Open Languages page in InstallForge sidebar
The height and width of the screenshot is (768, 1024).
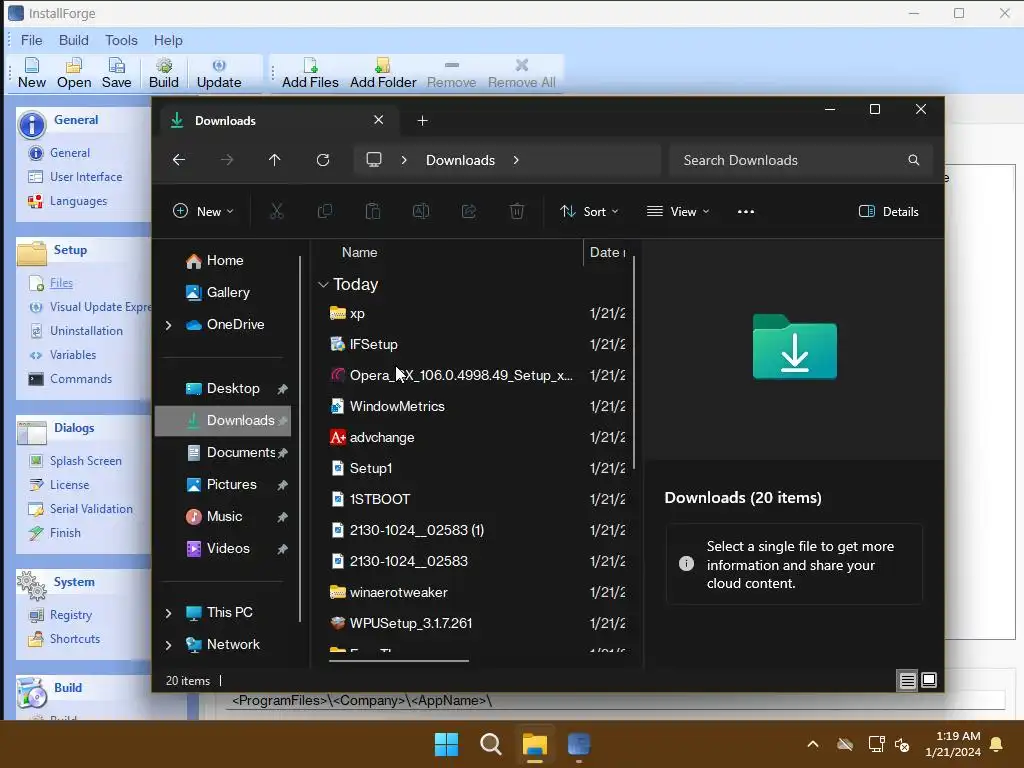coord(78,201)
